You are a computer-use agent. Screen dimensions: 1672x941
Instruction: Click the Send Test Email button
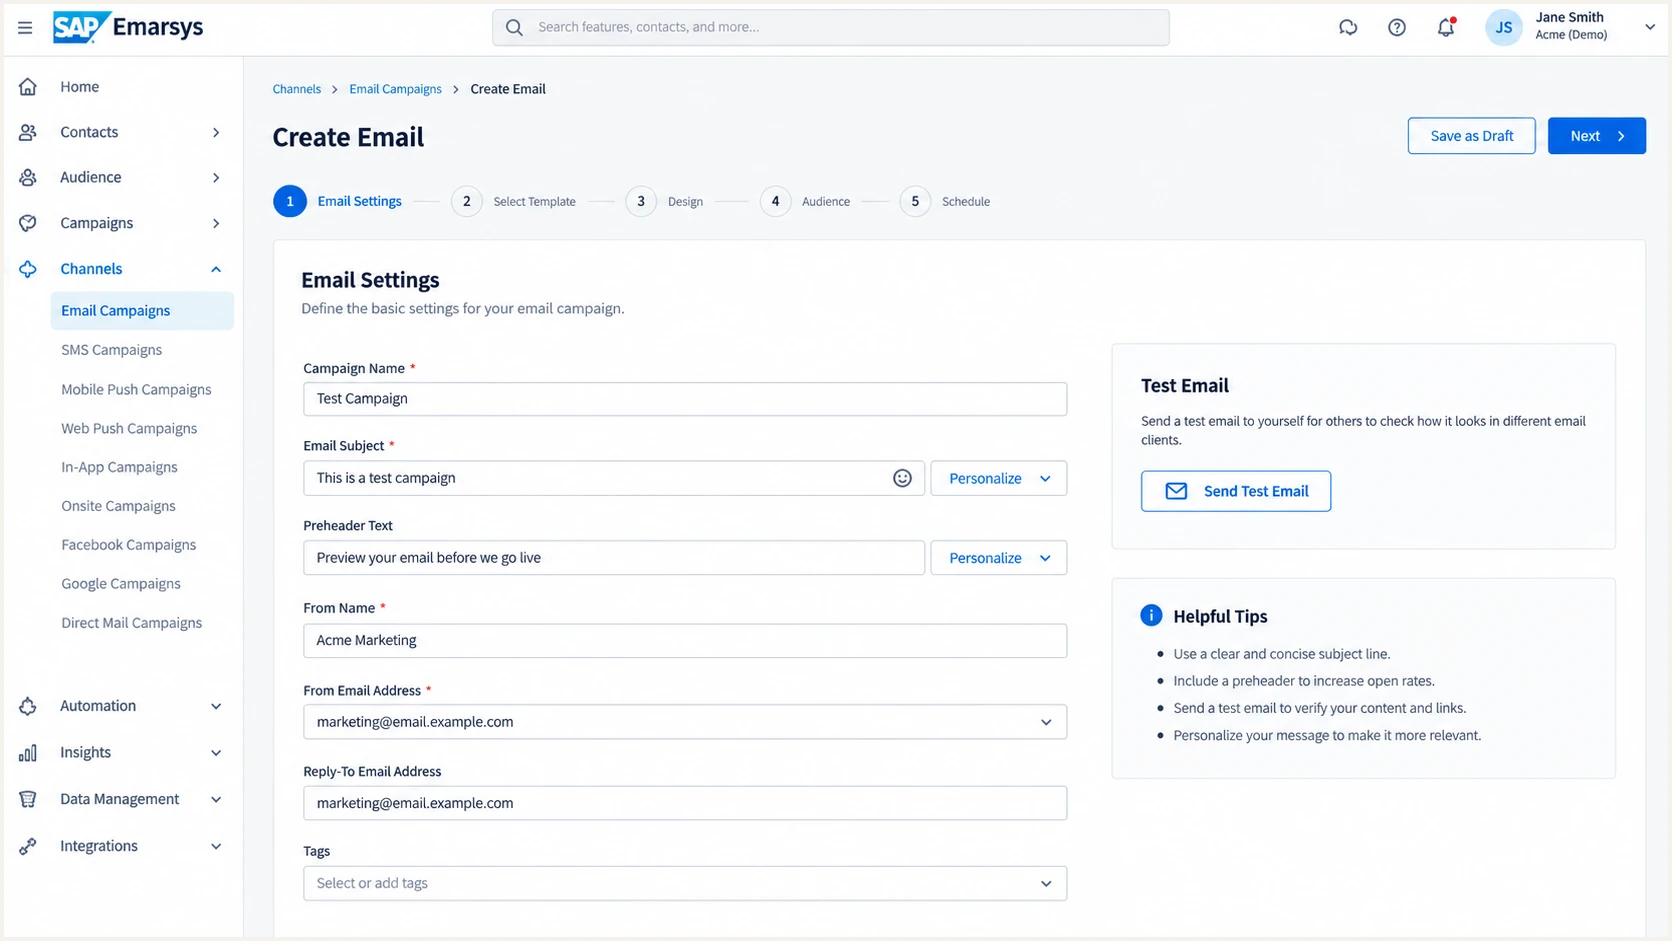click(x=1235, y=491)
